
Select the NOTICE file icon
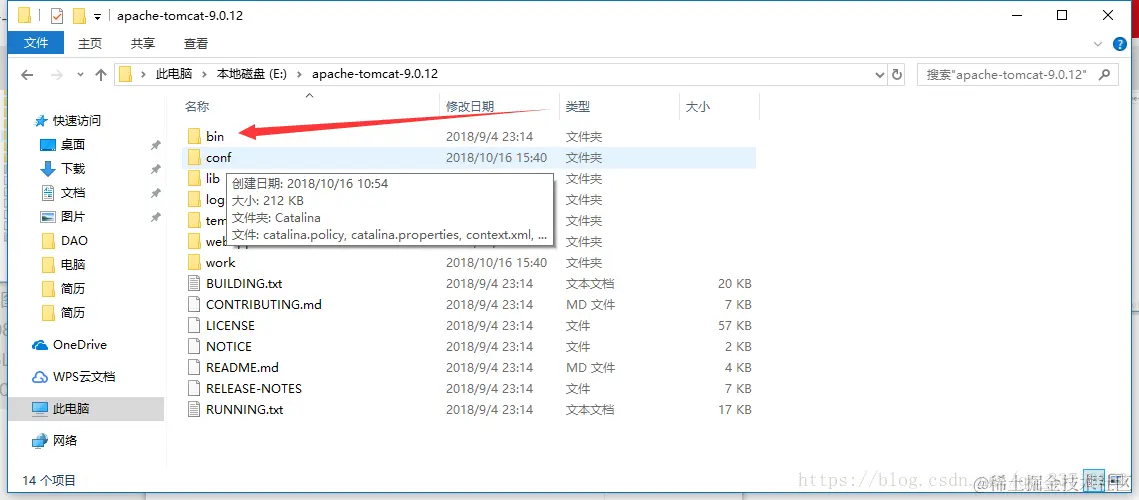click(x=193, y=347)
